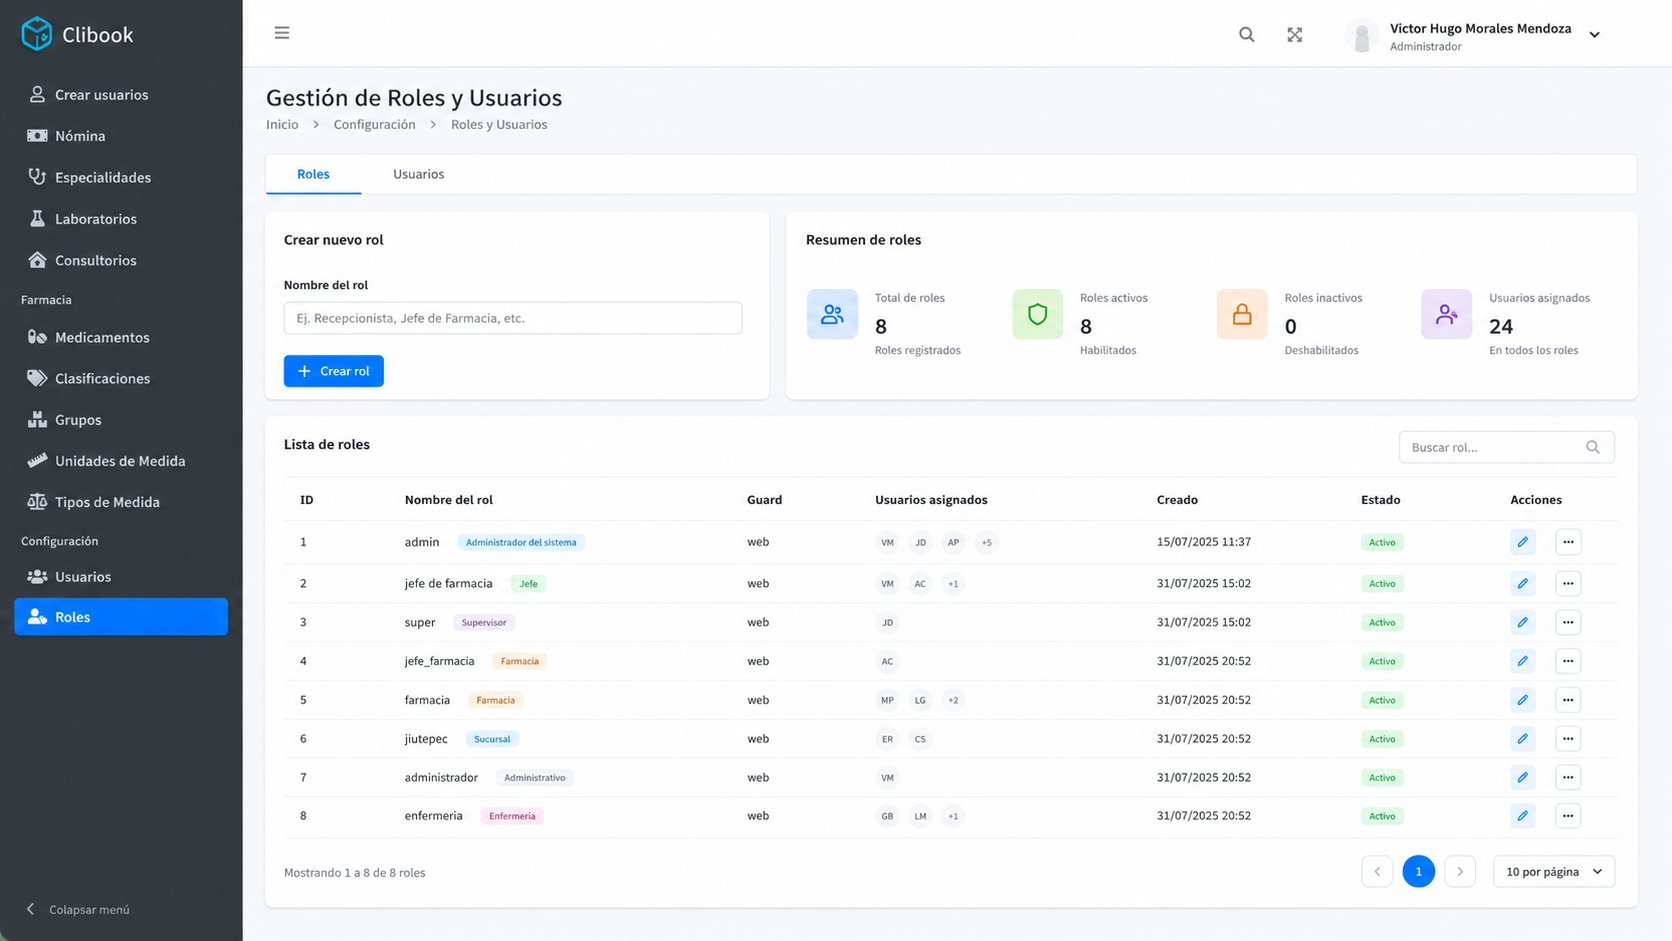Image resolution: width=1672 pixels, height=941 pixels.
Task: Toggle fullscreen with the expand icon
Action: point(1294,34)
